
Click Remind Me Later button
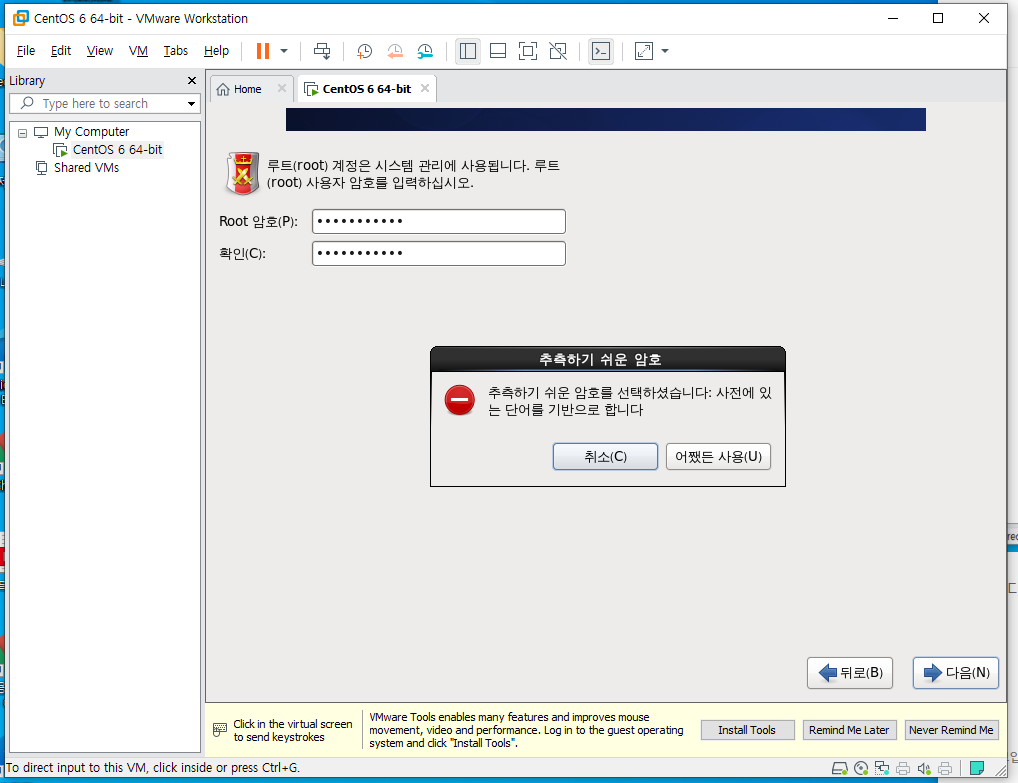pos(849,730)
